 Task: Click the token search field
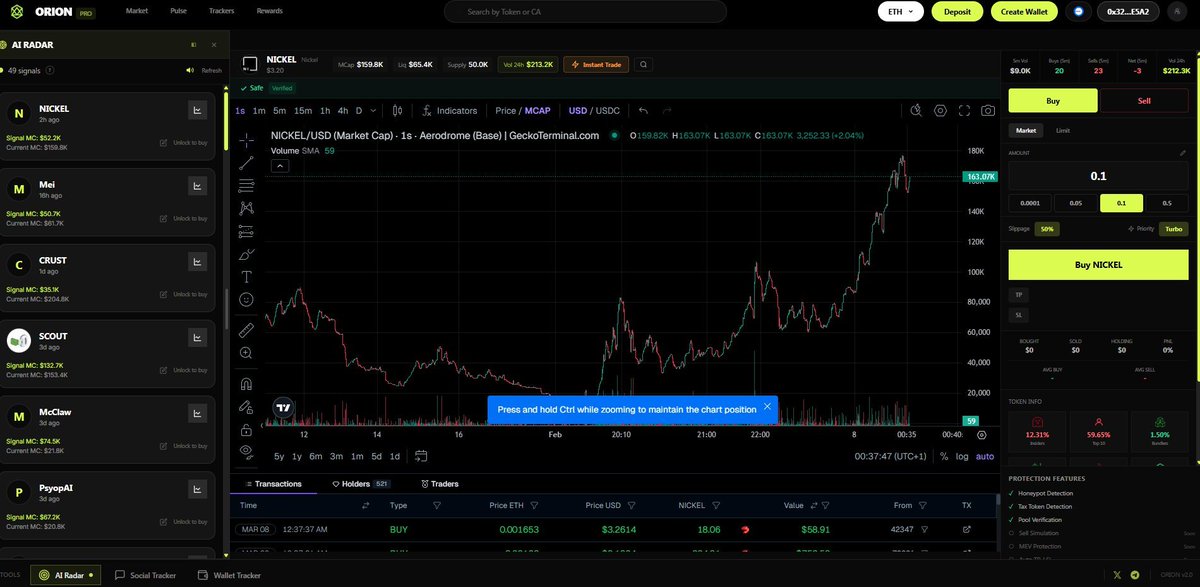(585, 12)
